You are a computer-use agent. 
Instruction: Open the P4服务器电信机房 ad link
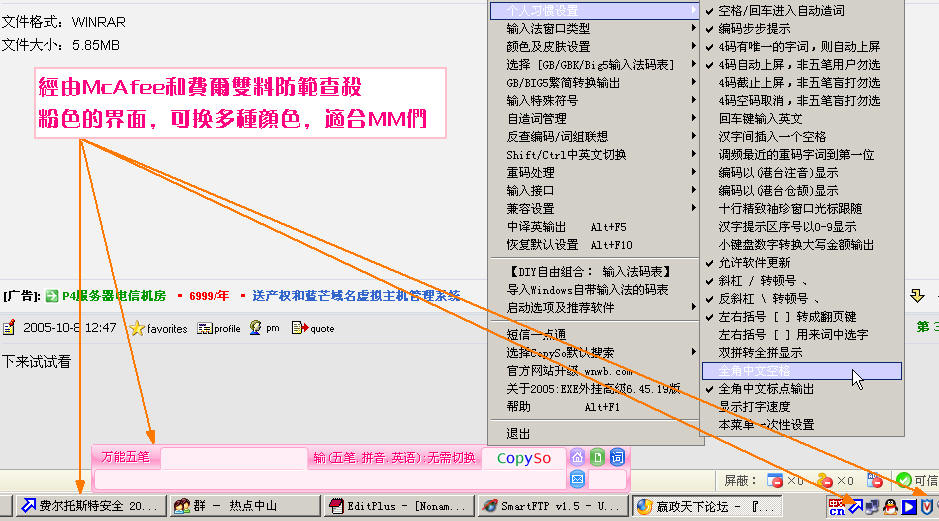114,296
